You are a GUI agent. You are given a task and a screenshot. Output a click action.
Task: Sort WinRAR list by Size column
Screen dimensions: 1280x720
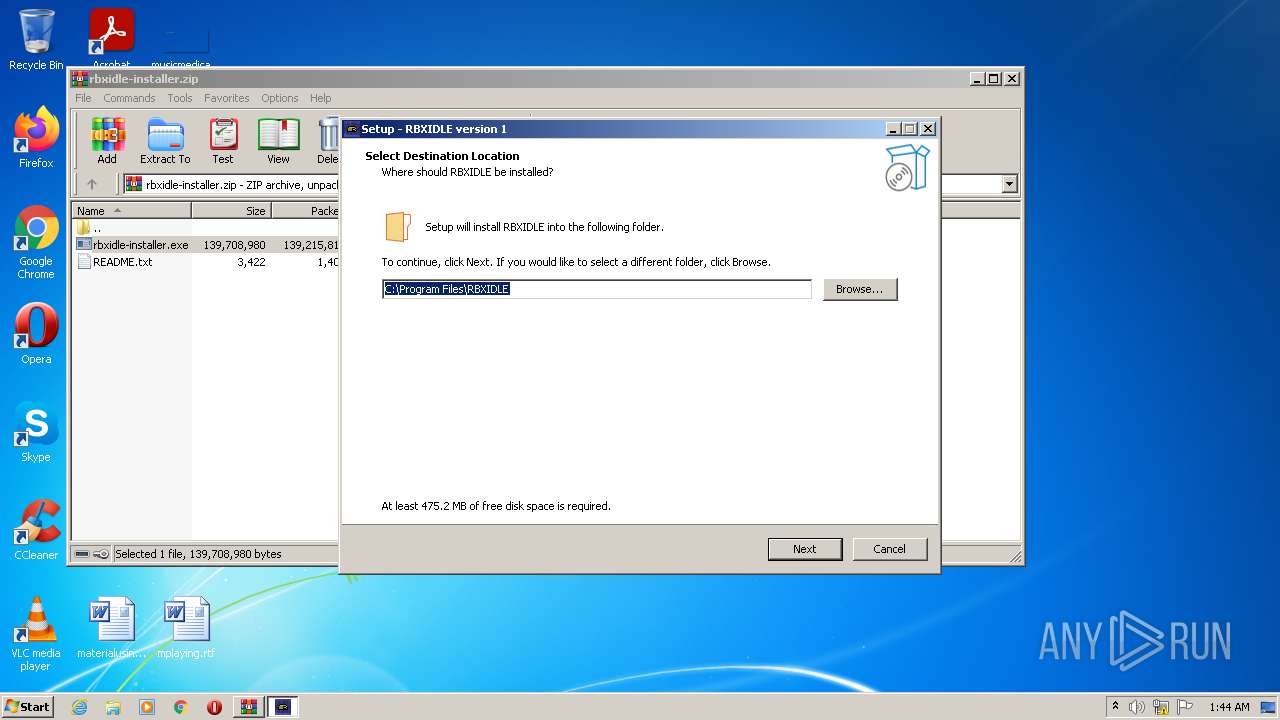point(231,211)
